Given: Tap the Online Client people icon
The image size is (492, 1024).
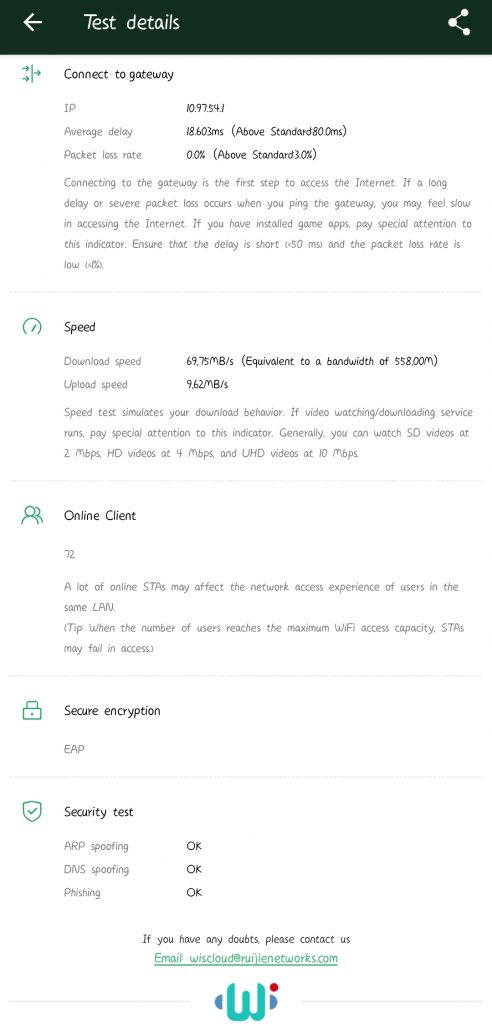Looking at the screenshot, I should (31, 515).
